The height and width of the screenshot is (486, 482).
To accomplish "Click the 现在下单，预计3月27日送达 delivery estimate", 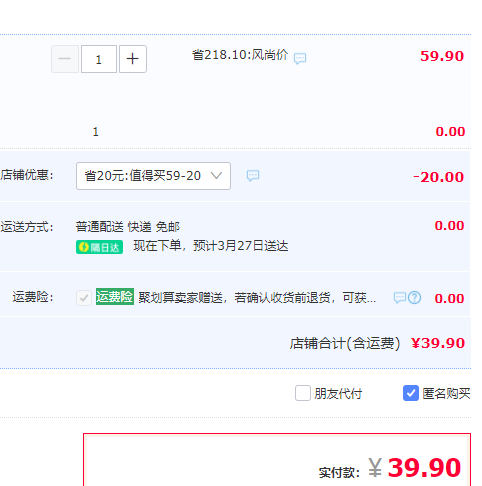I will coord(211,246).
